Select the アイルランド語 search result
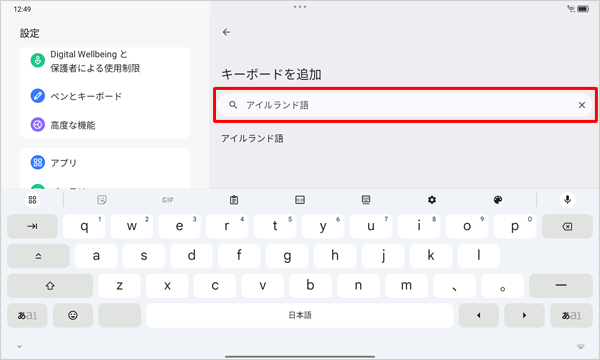 coord(253,138)
